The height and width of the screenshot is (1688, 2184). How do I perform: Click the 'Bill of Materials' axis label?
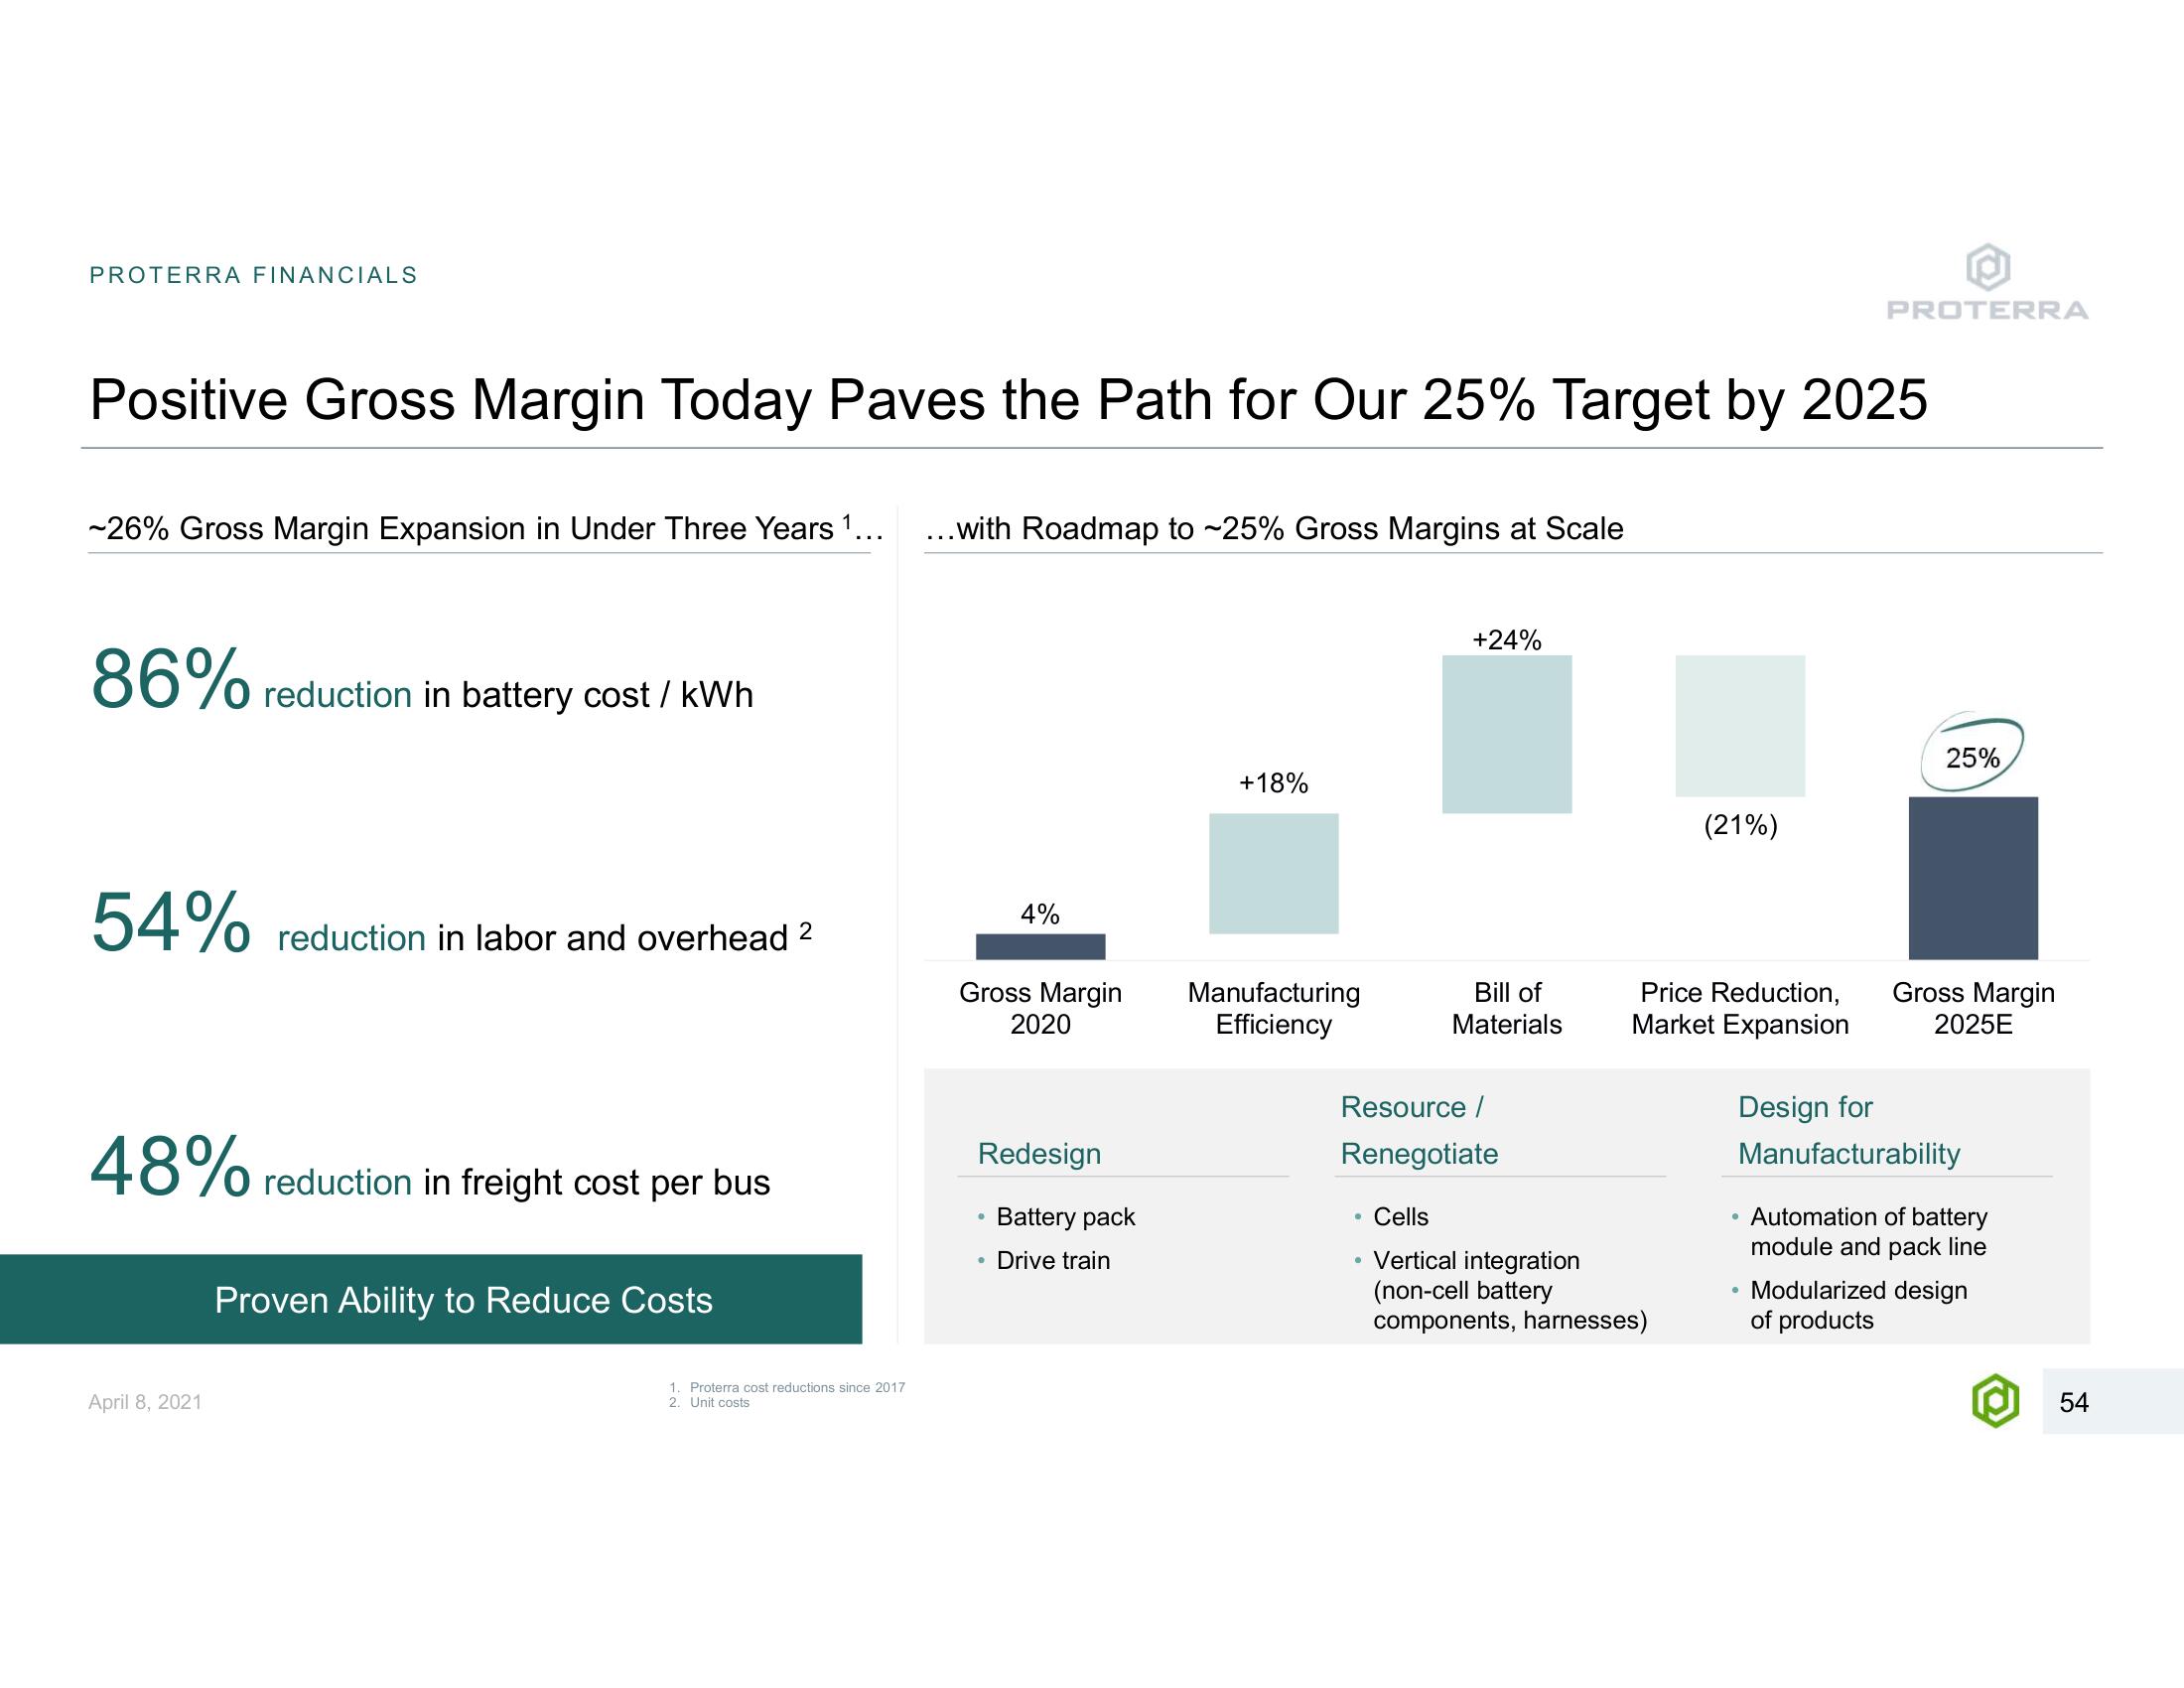pyautogui.click(x=1507, y=1008)
